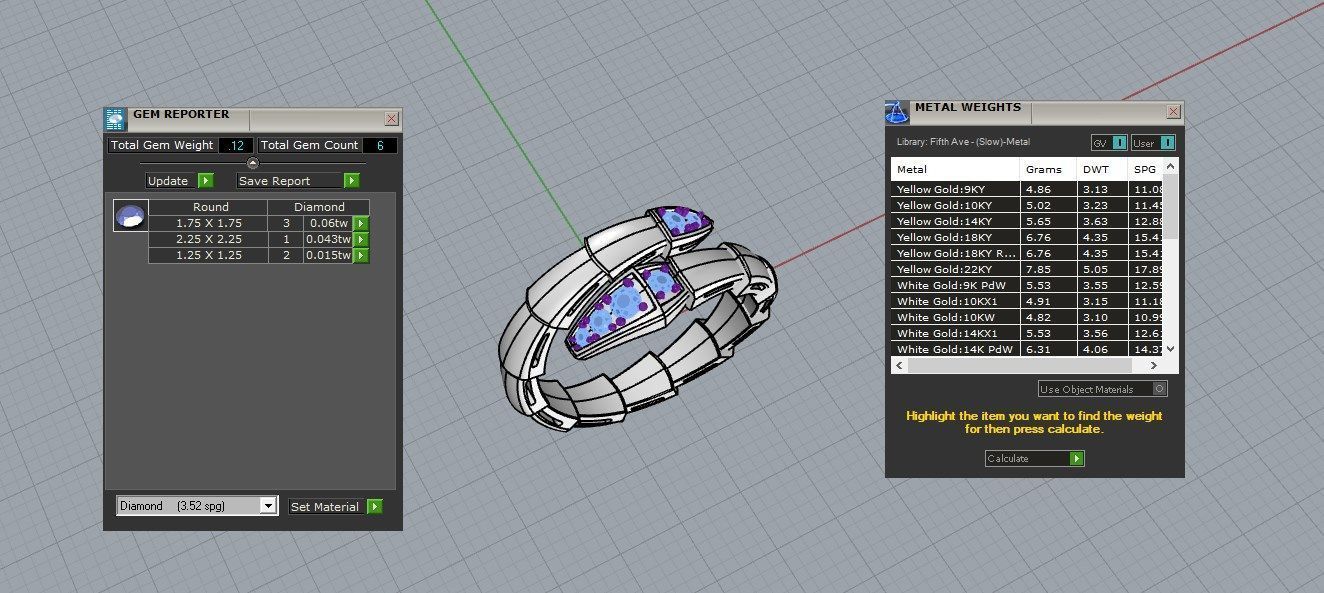This screenshot has height=593, width=1324.
Task: Click the Metal column header
Action: 955,169
